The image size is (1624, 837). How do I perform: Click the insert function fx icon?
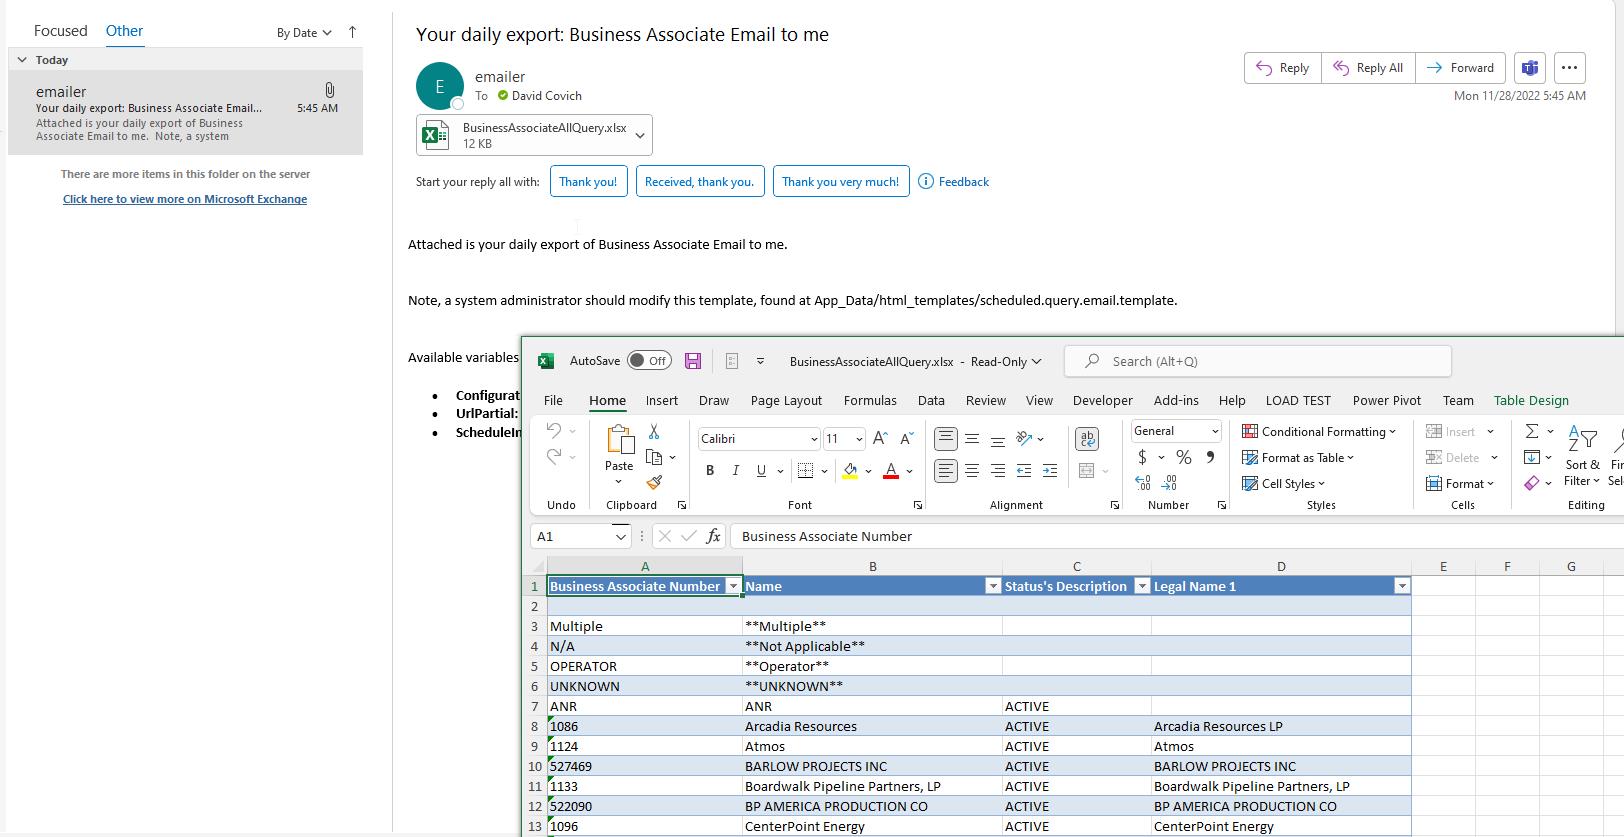[713, 536]
